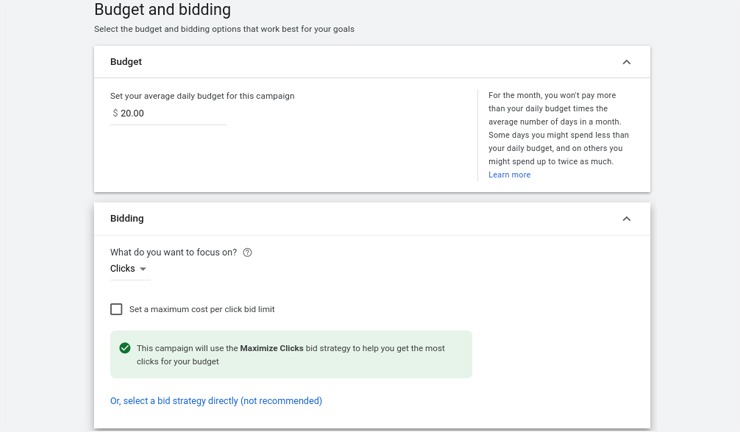Click the green checkmark circle icon
The height and width of the screenshot is (432, 740).
(x=125, y=348)
